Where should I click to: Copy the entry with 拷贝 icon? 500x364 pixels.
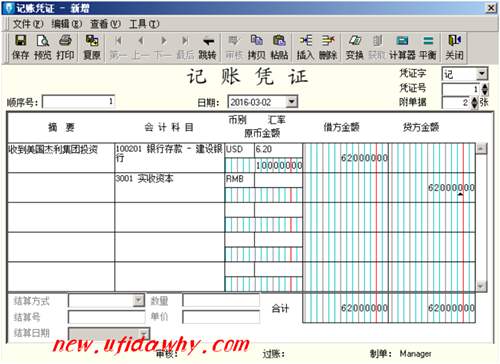tap(256, 47)
